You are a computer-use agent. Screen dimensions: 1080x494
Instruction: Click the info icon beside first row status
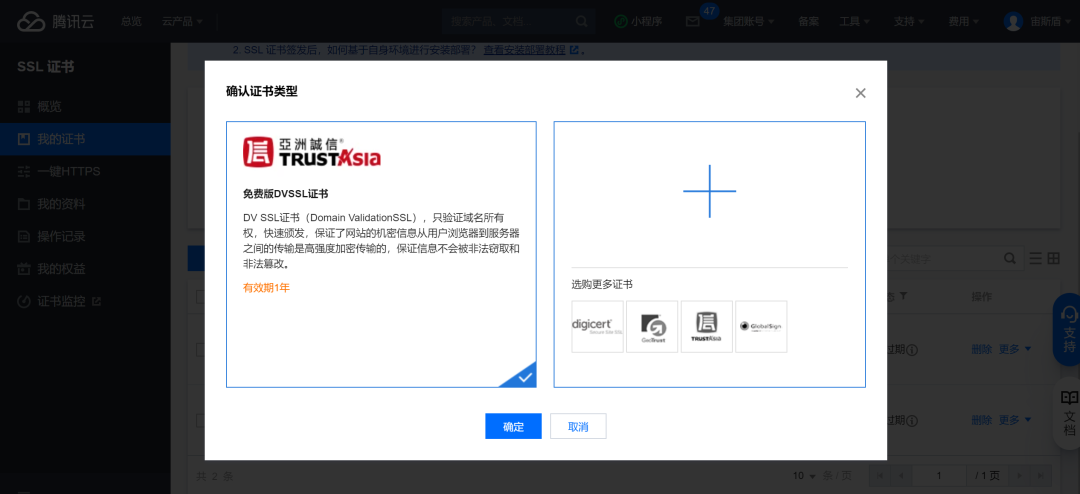point(912,350)
